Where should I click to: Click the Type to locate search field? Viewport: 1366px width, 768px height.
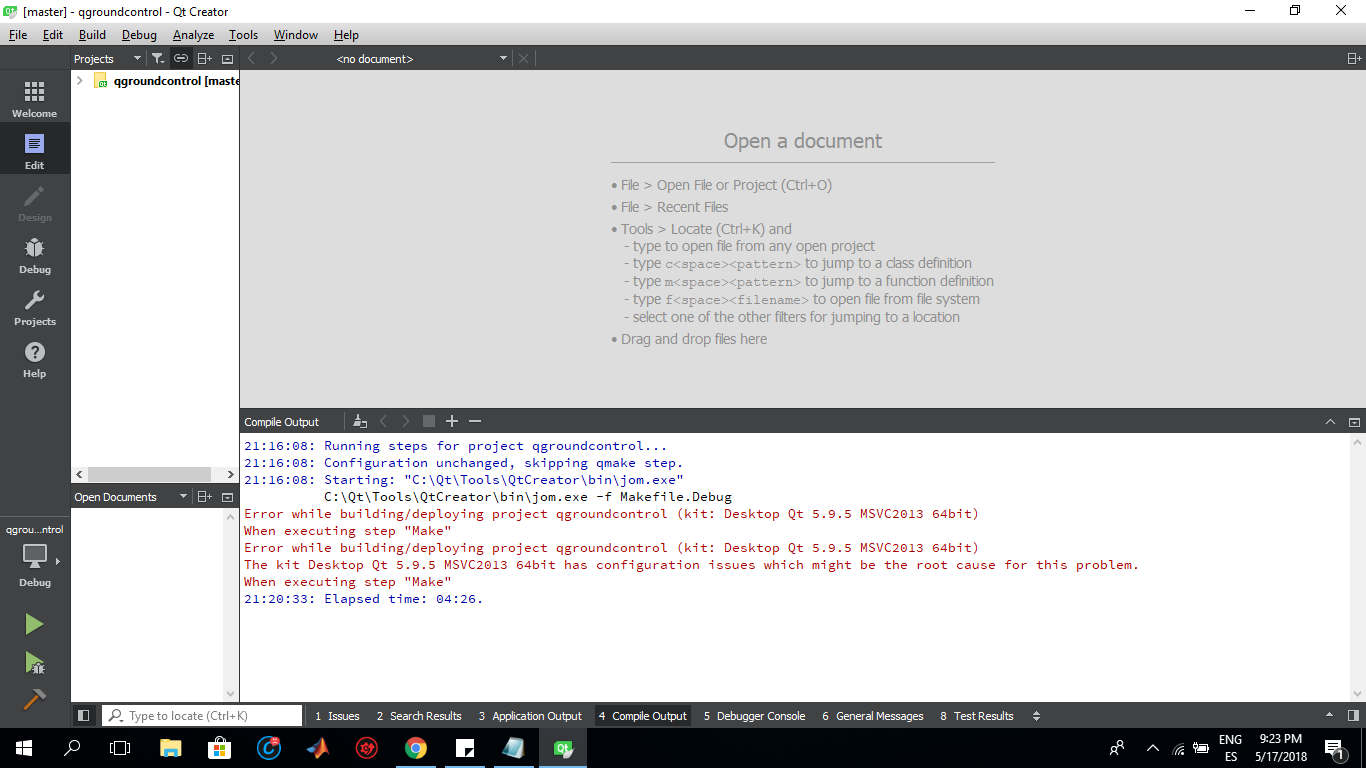tap(202, 716)
